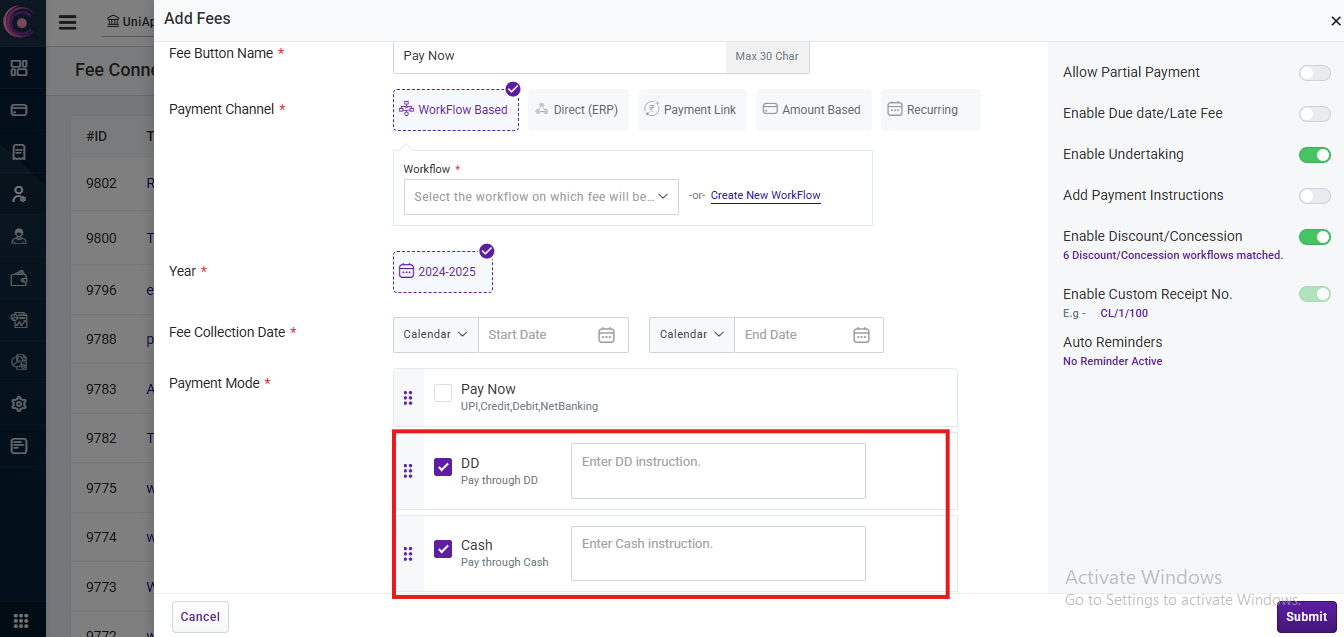This screenshot has height=637, width=1344.
Task: Enable the Allow Partial Payment toggle
Action: click(x=1314, y=73)
